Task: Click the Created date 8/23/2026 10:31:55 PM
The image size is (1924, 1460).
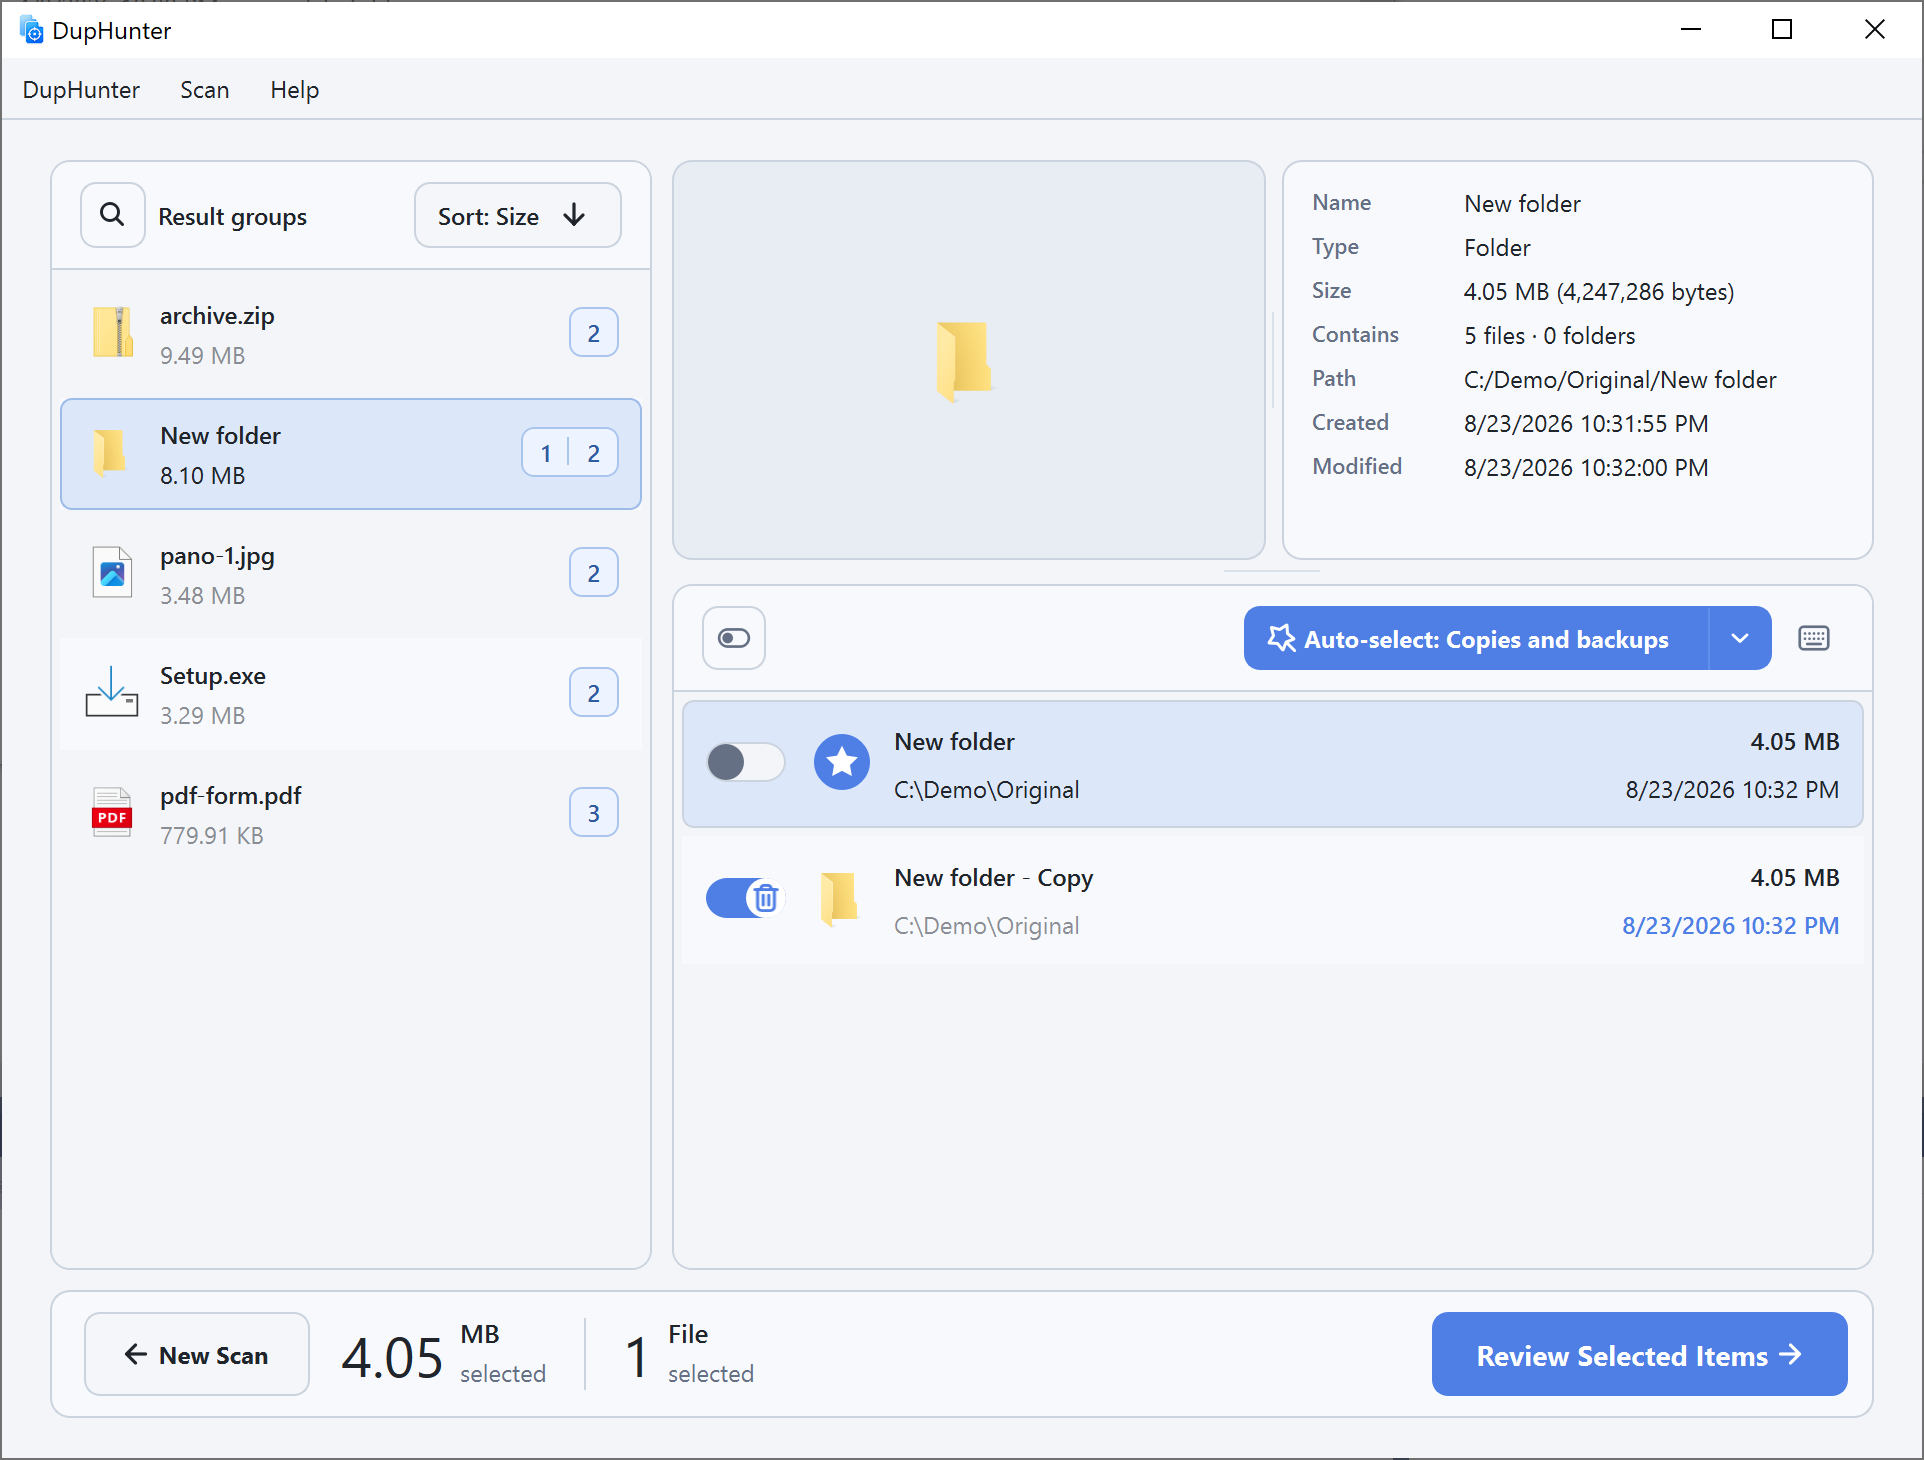Action: [1586, 424]
